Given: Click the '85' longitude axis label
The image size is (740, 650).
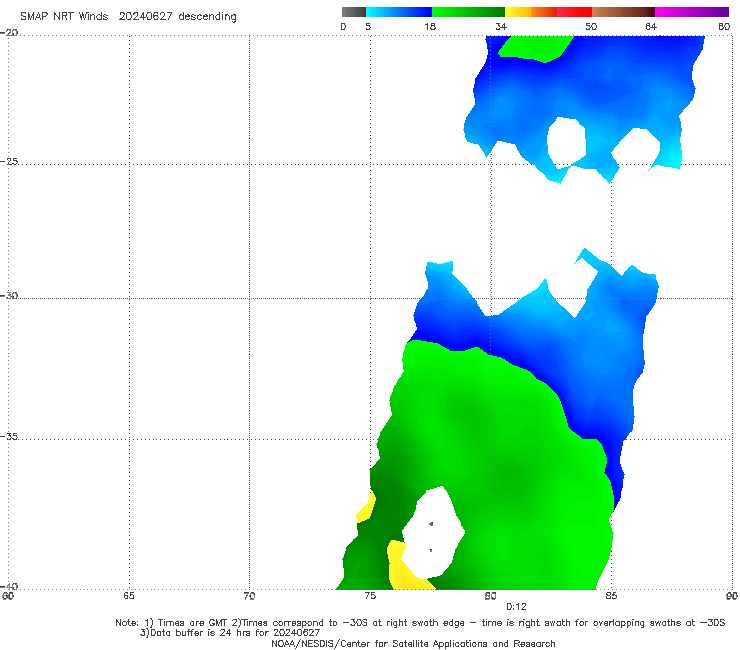Looking at the screenshot, I should 611,596.
